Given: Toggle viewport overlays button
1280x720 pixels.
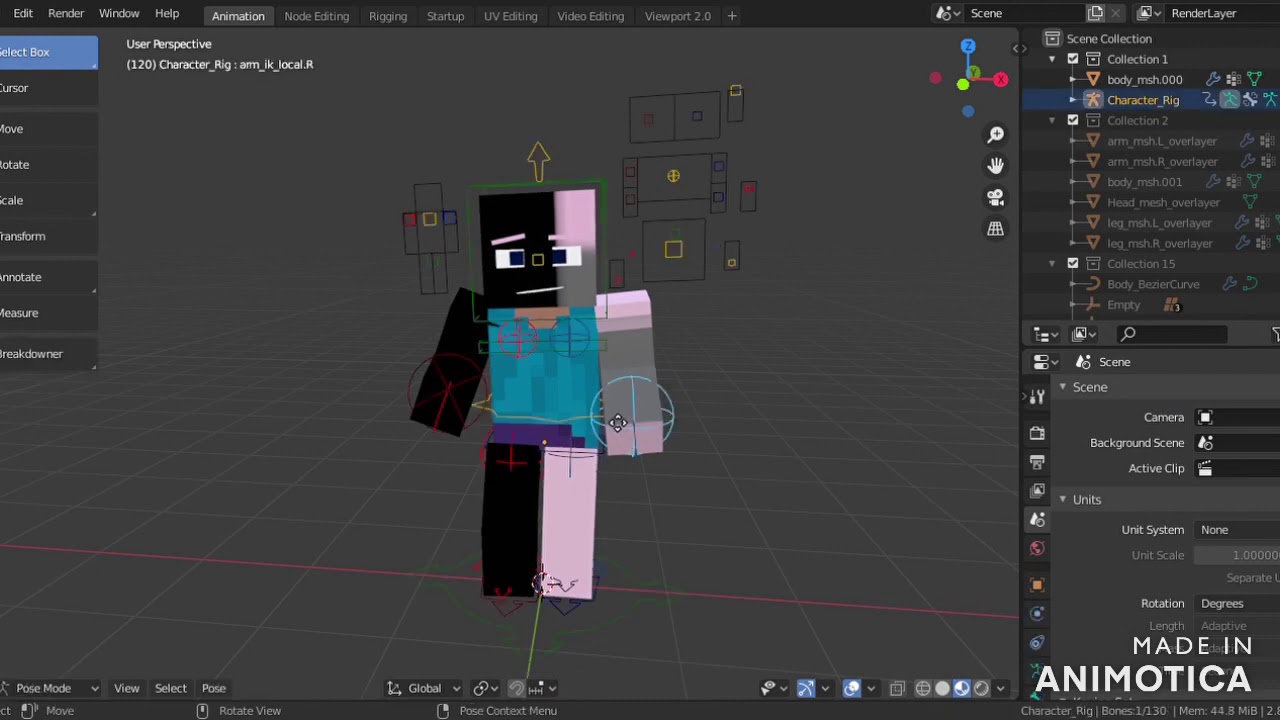Looking at the screenshot, I should 852,688.
